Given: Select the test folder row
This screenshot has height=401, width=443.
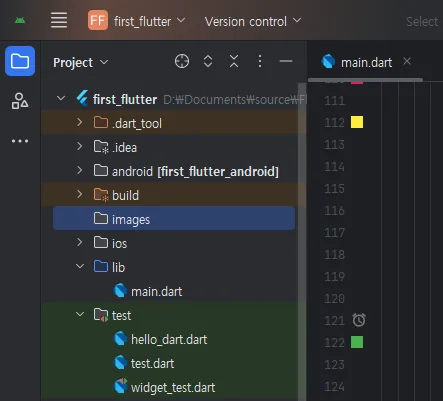Looking at the screenshot, I should (174, 315).
